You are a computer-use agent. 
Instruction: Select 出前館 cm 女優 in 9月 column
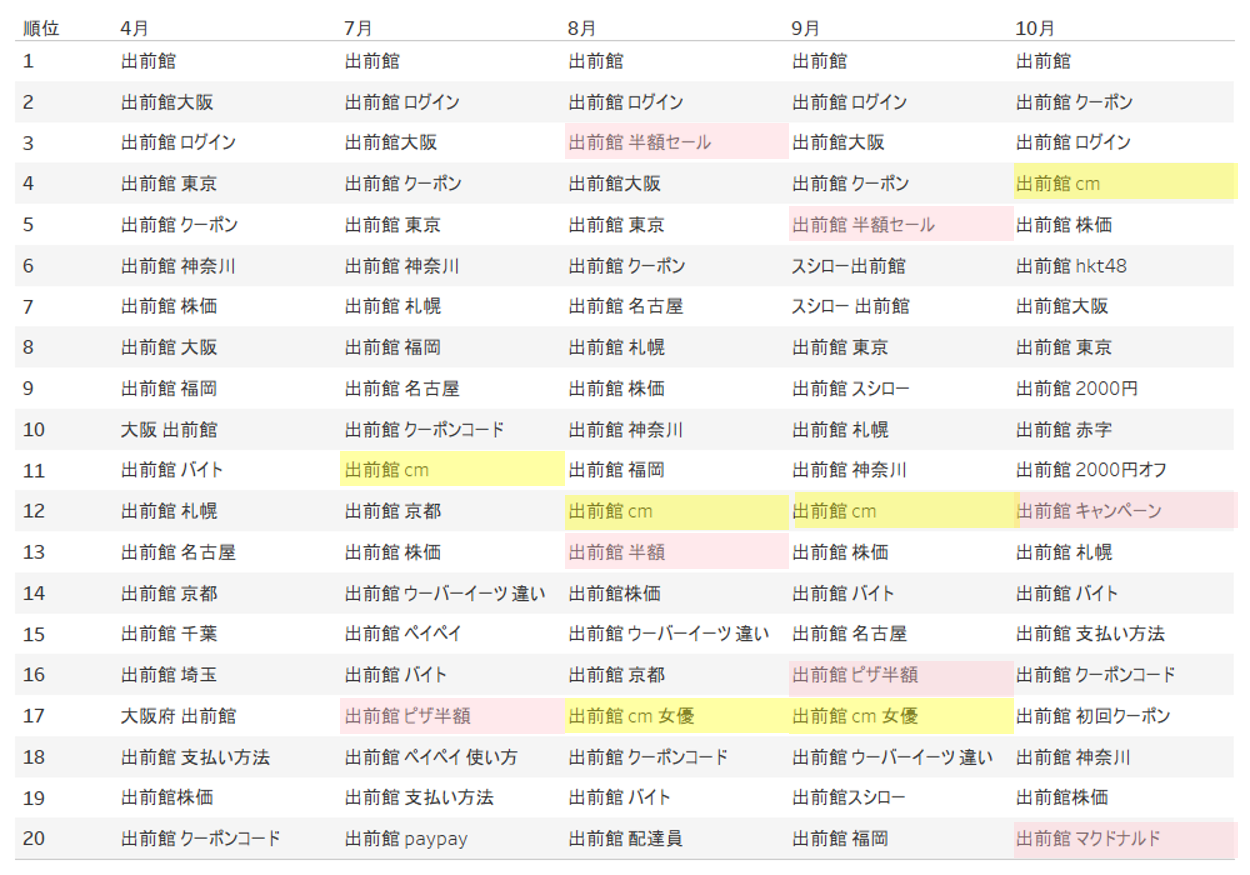pyautogui.click(x=901, y=716)
